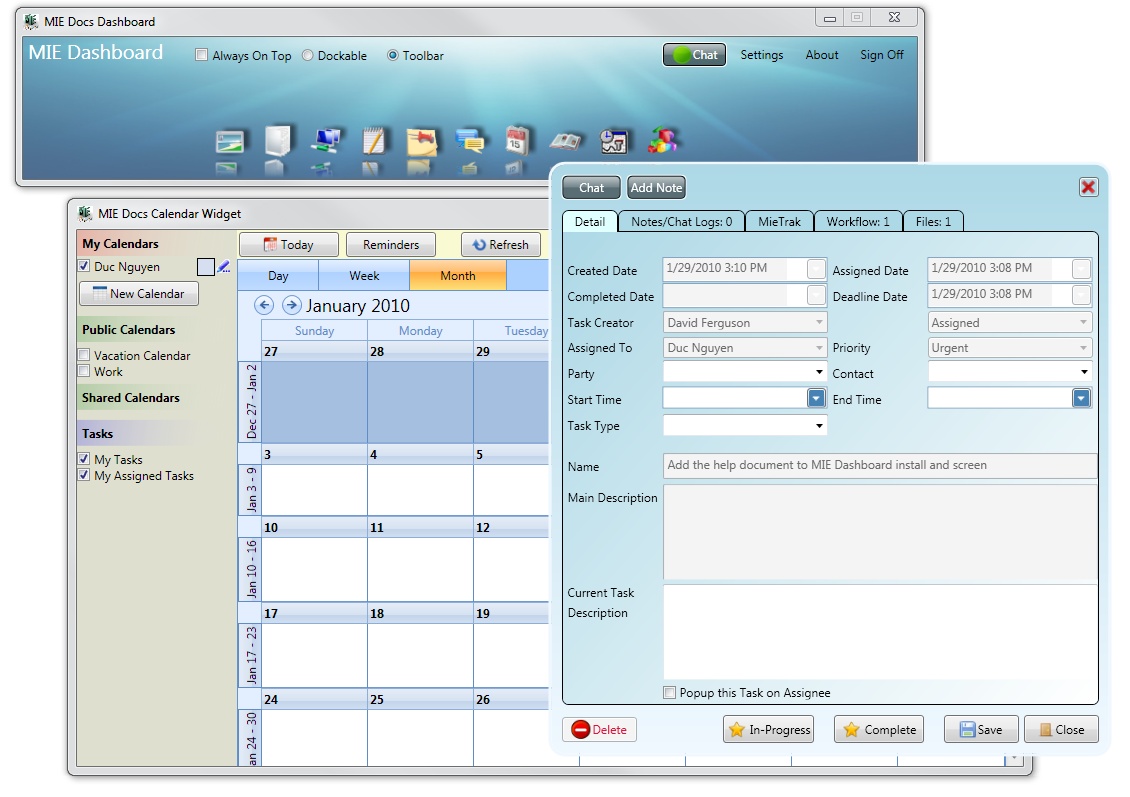
Task: Open the calendar icon in Dashboard toolbar
Action: point(517,141)
